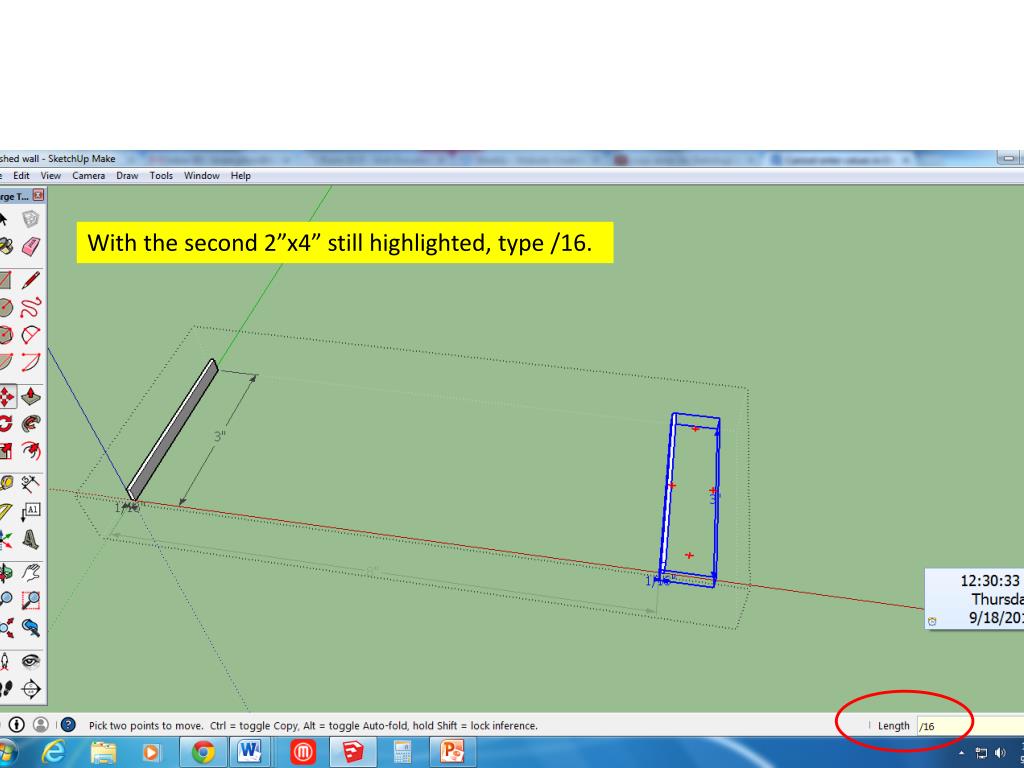Viewport: 1024px width, 768px height.
Task: Show hidden system tray icons arrow
Action: pyautogui.click(x=961, y=753)
